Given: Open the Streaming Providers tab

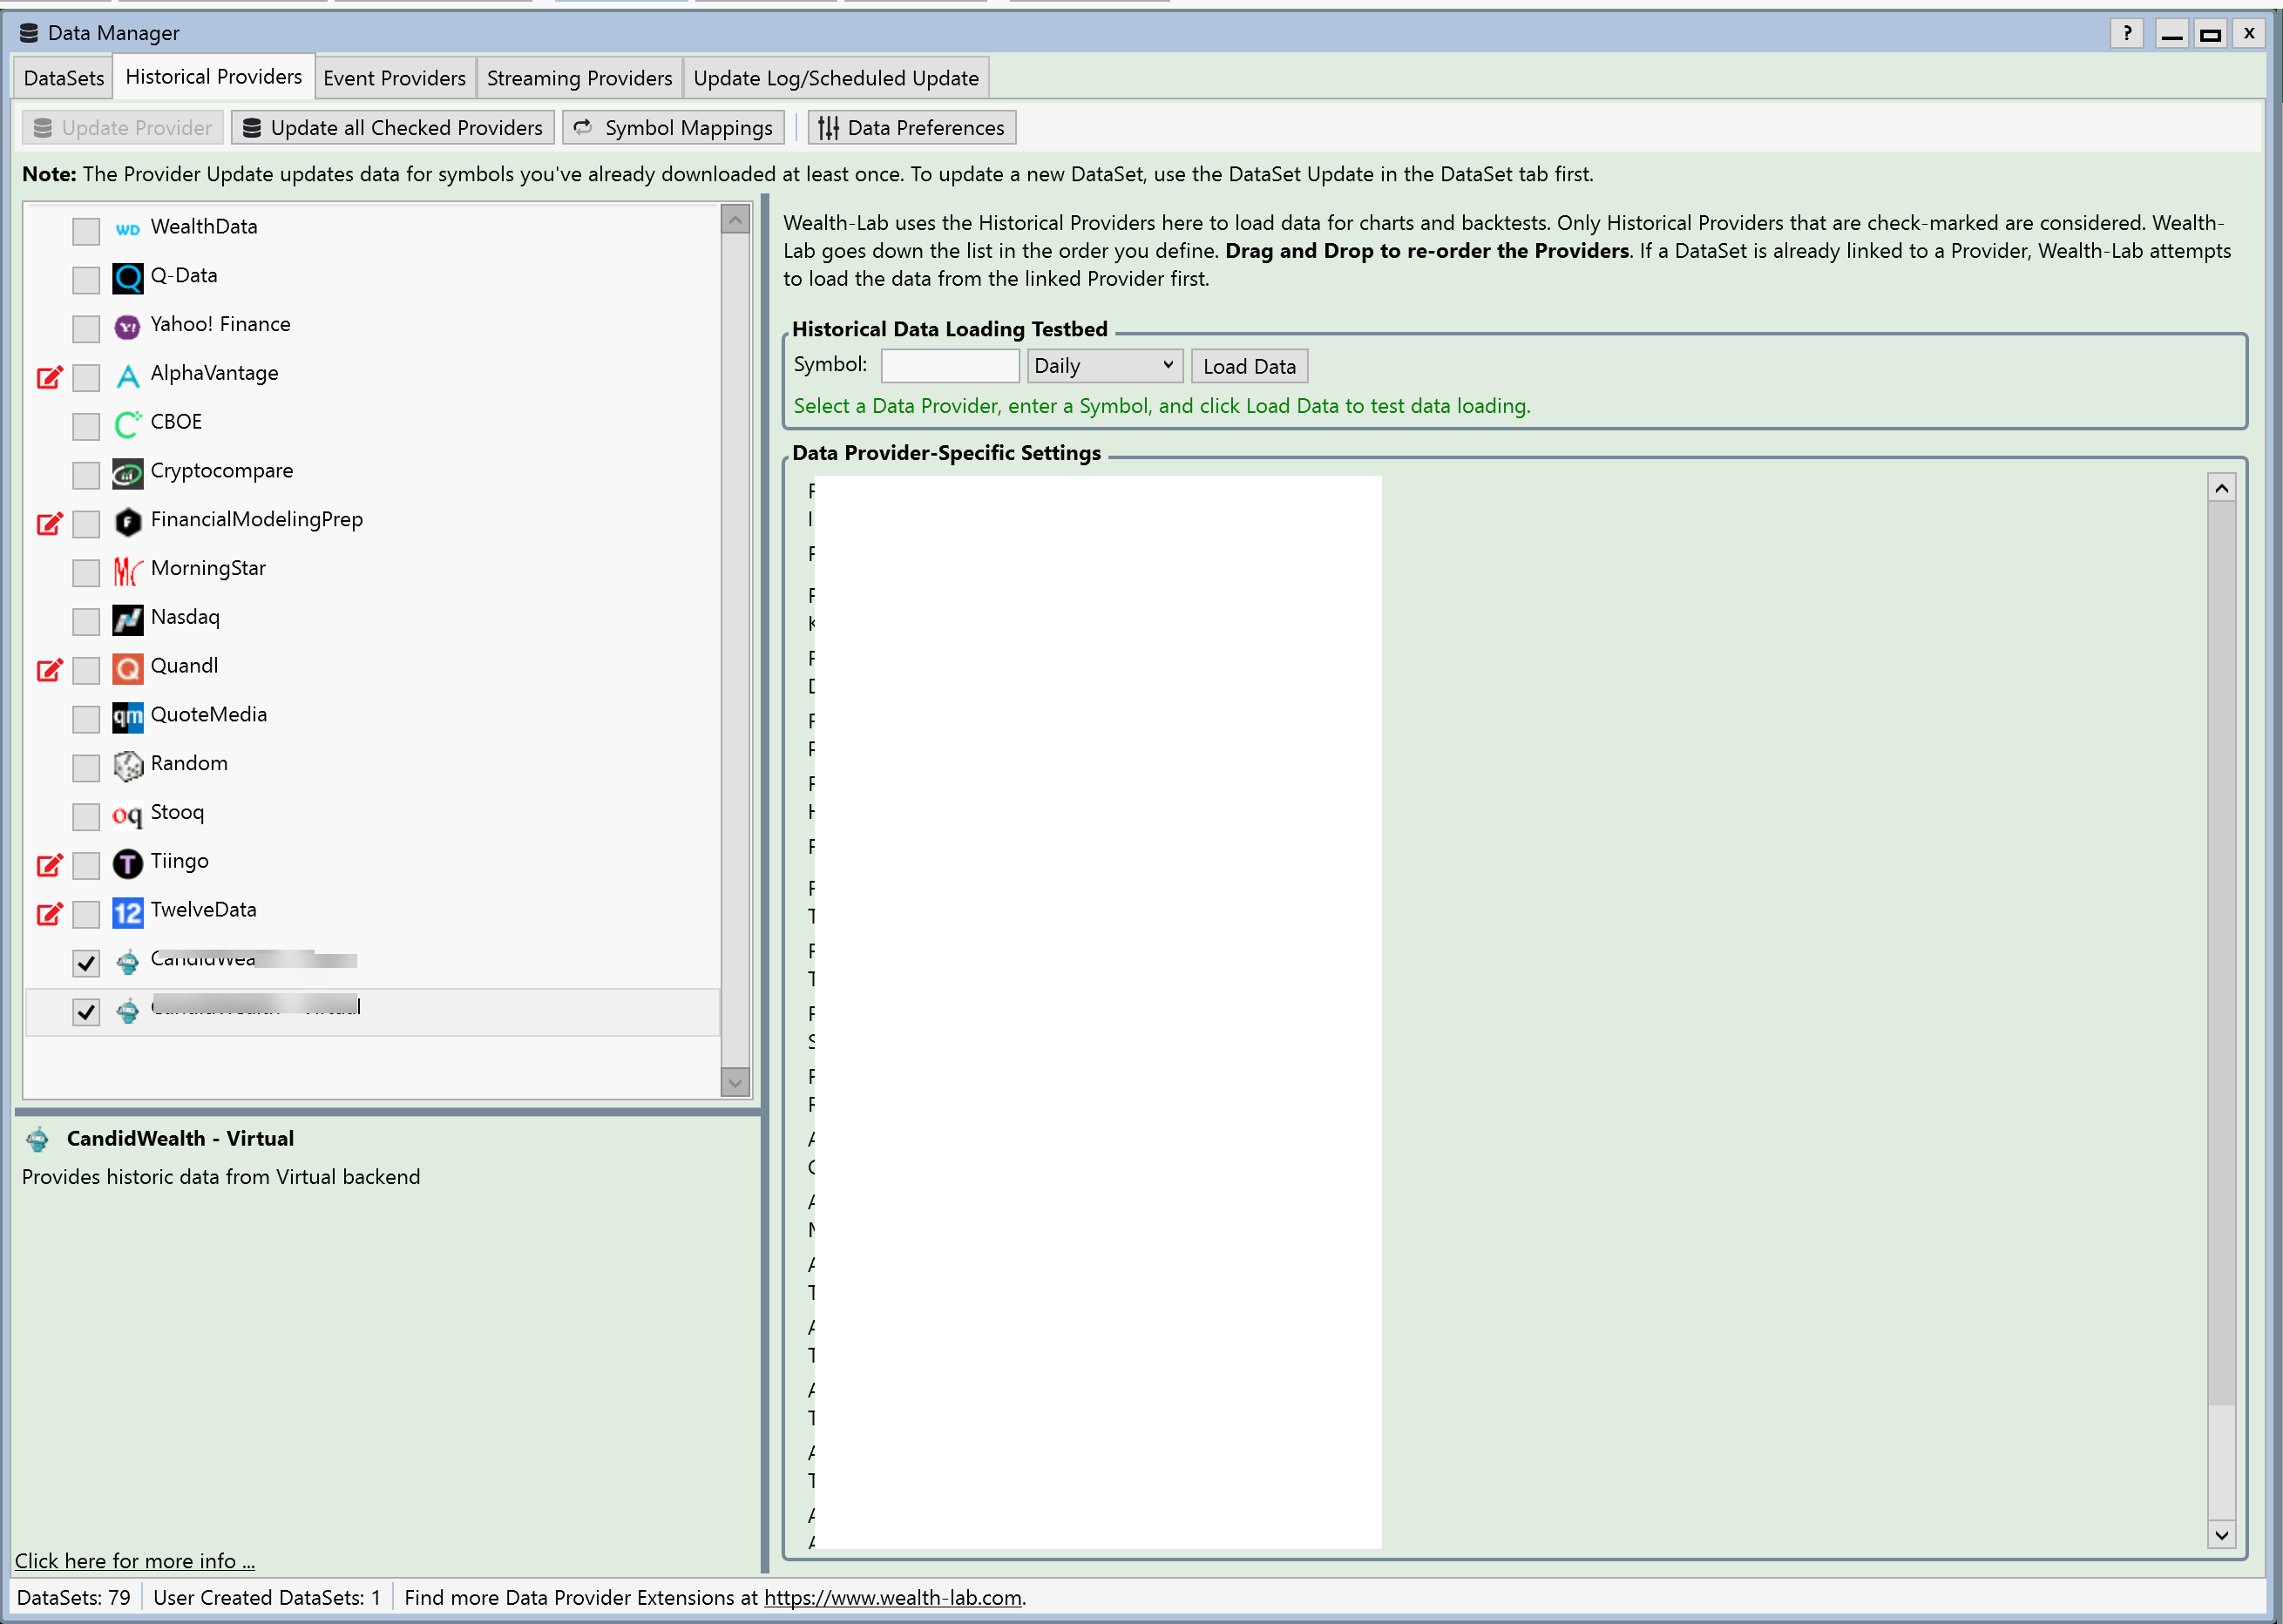Looking at the screenshot, I should (580, 78).
